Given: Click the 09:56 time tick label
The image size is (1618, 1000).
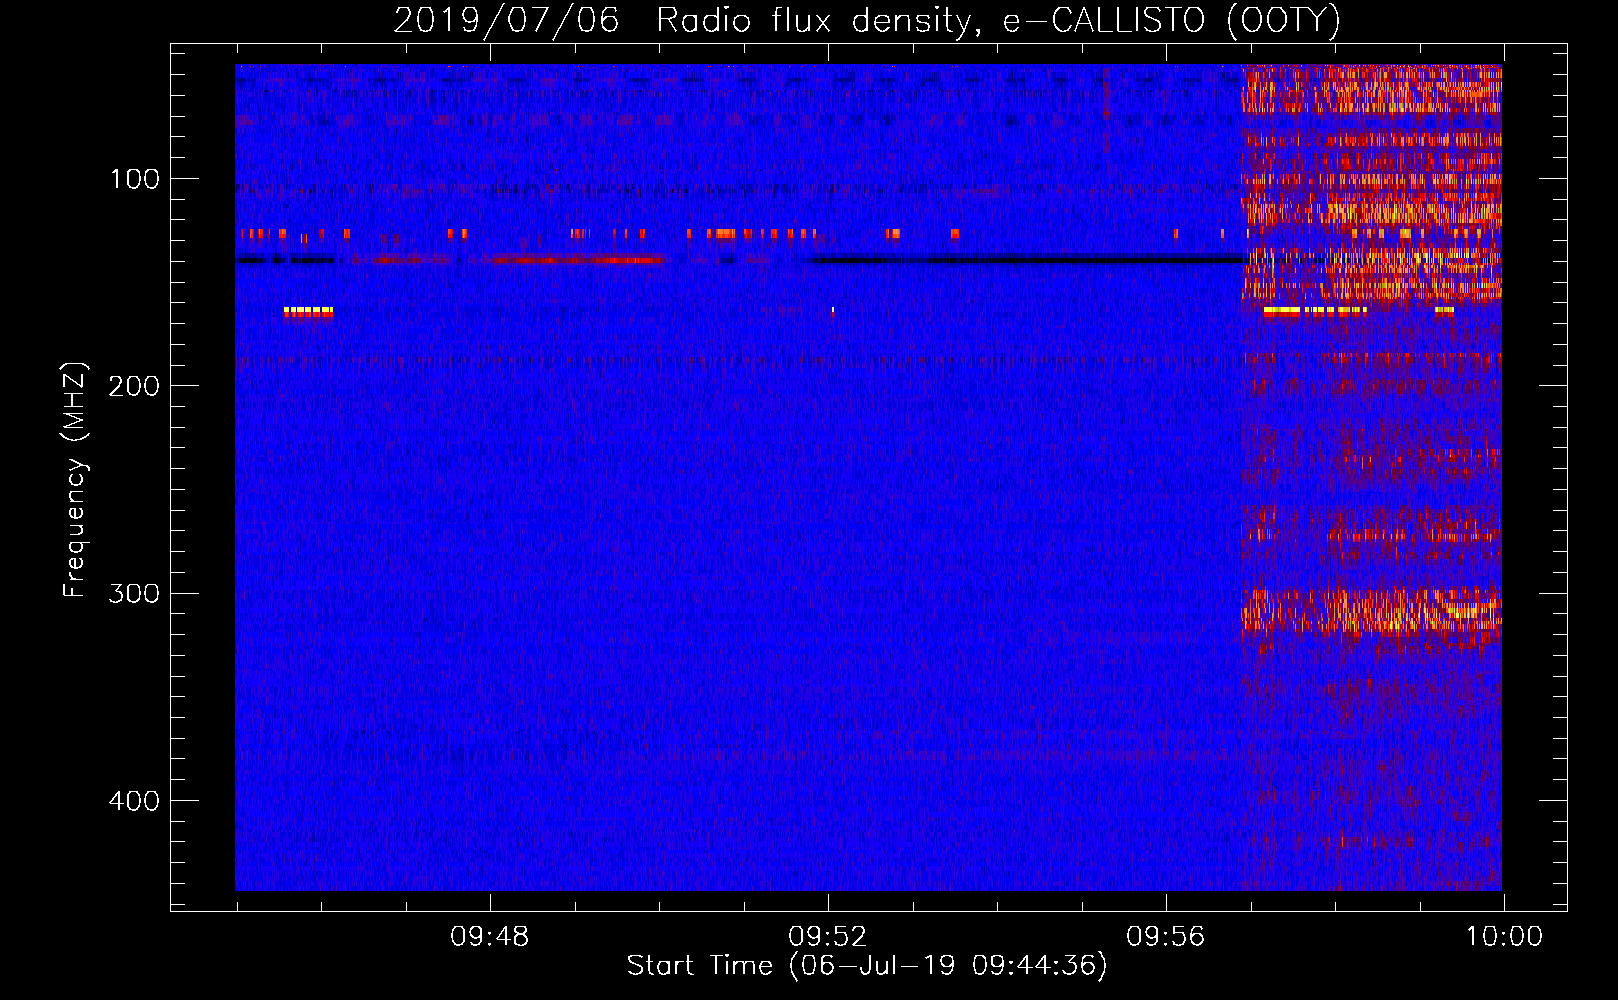Looking at the screenshot, I should [x=1166, y=937].
